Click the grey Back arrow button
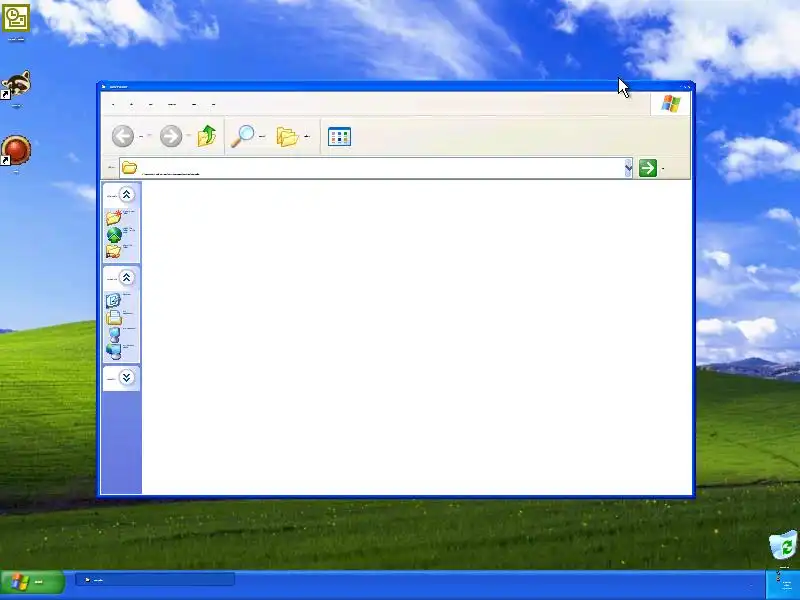This screenshot has height=600, width=800. (123, 136)
